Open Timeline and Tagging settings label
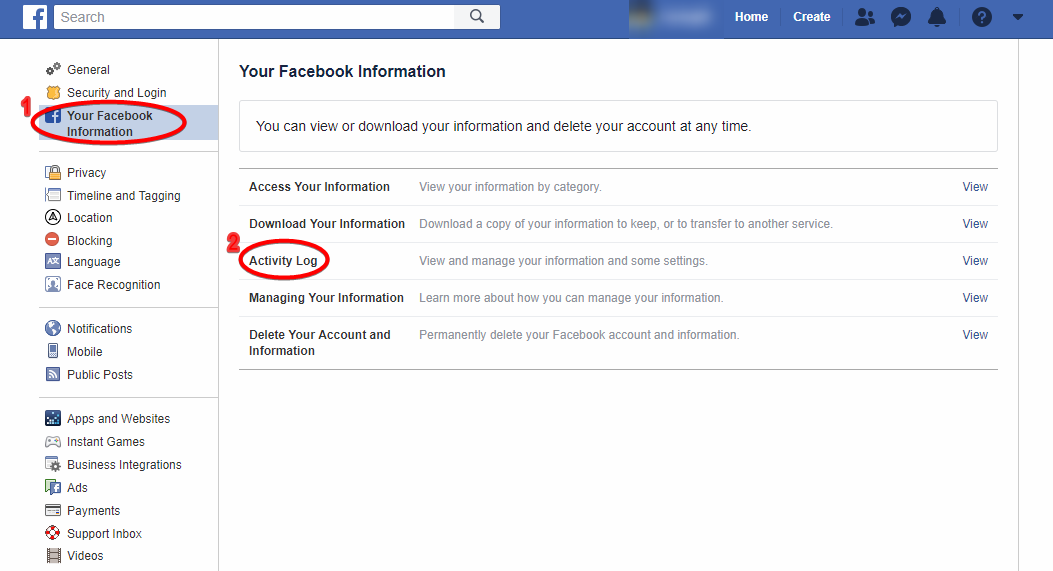1053x571 pixels. [x=124, y=195]
